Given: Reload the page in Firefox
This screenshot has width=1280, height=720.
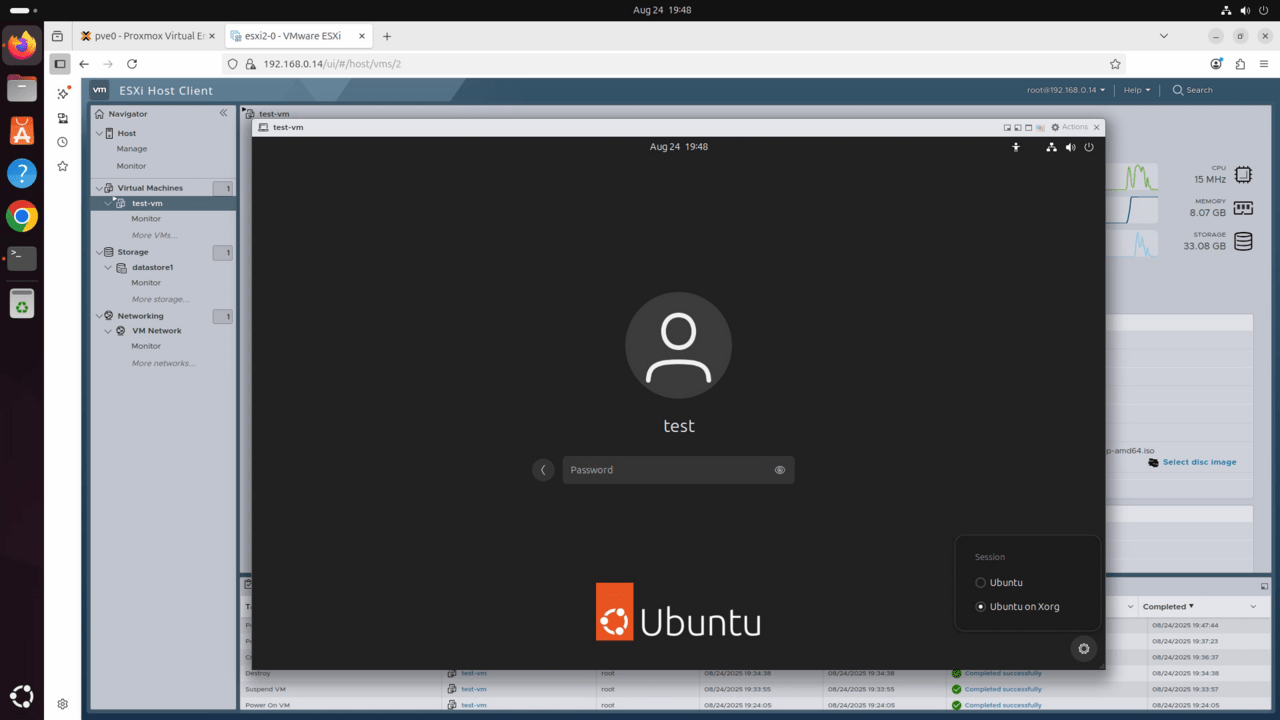Looking at the screenshot, I should click(x=132, y=64).
